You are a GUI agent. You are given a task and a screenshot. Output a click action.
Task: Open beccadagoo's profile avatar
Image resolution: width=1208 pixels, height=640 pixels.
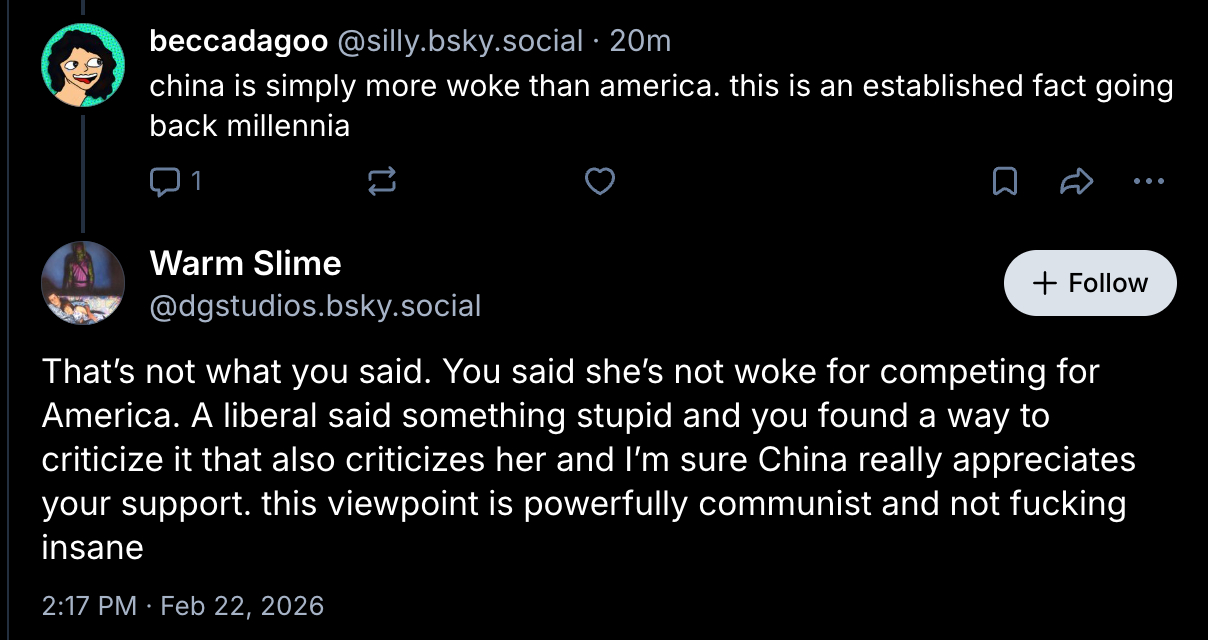(82, 65)
